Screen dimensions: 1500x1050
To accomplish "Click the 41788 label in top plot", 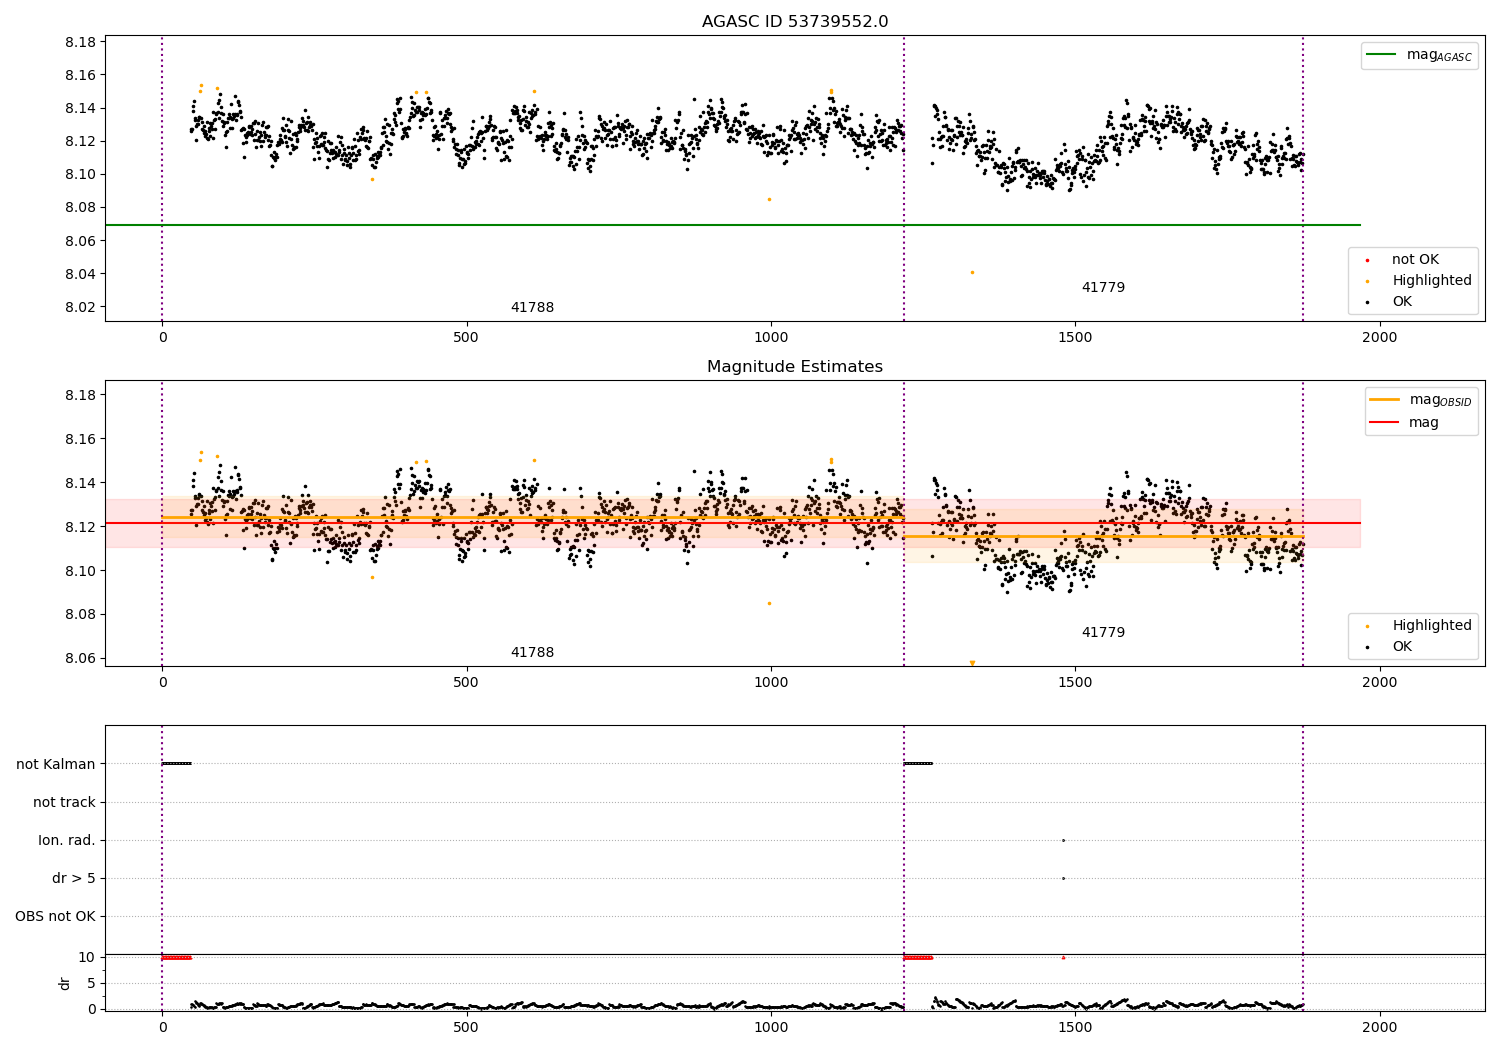I will pyautogui.click(x=532, y=308).
